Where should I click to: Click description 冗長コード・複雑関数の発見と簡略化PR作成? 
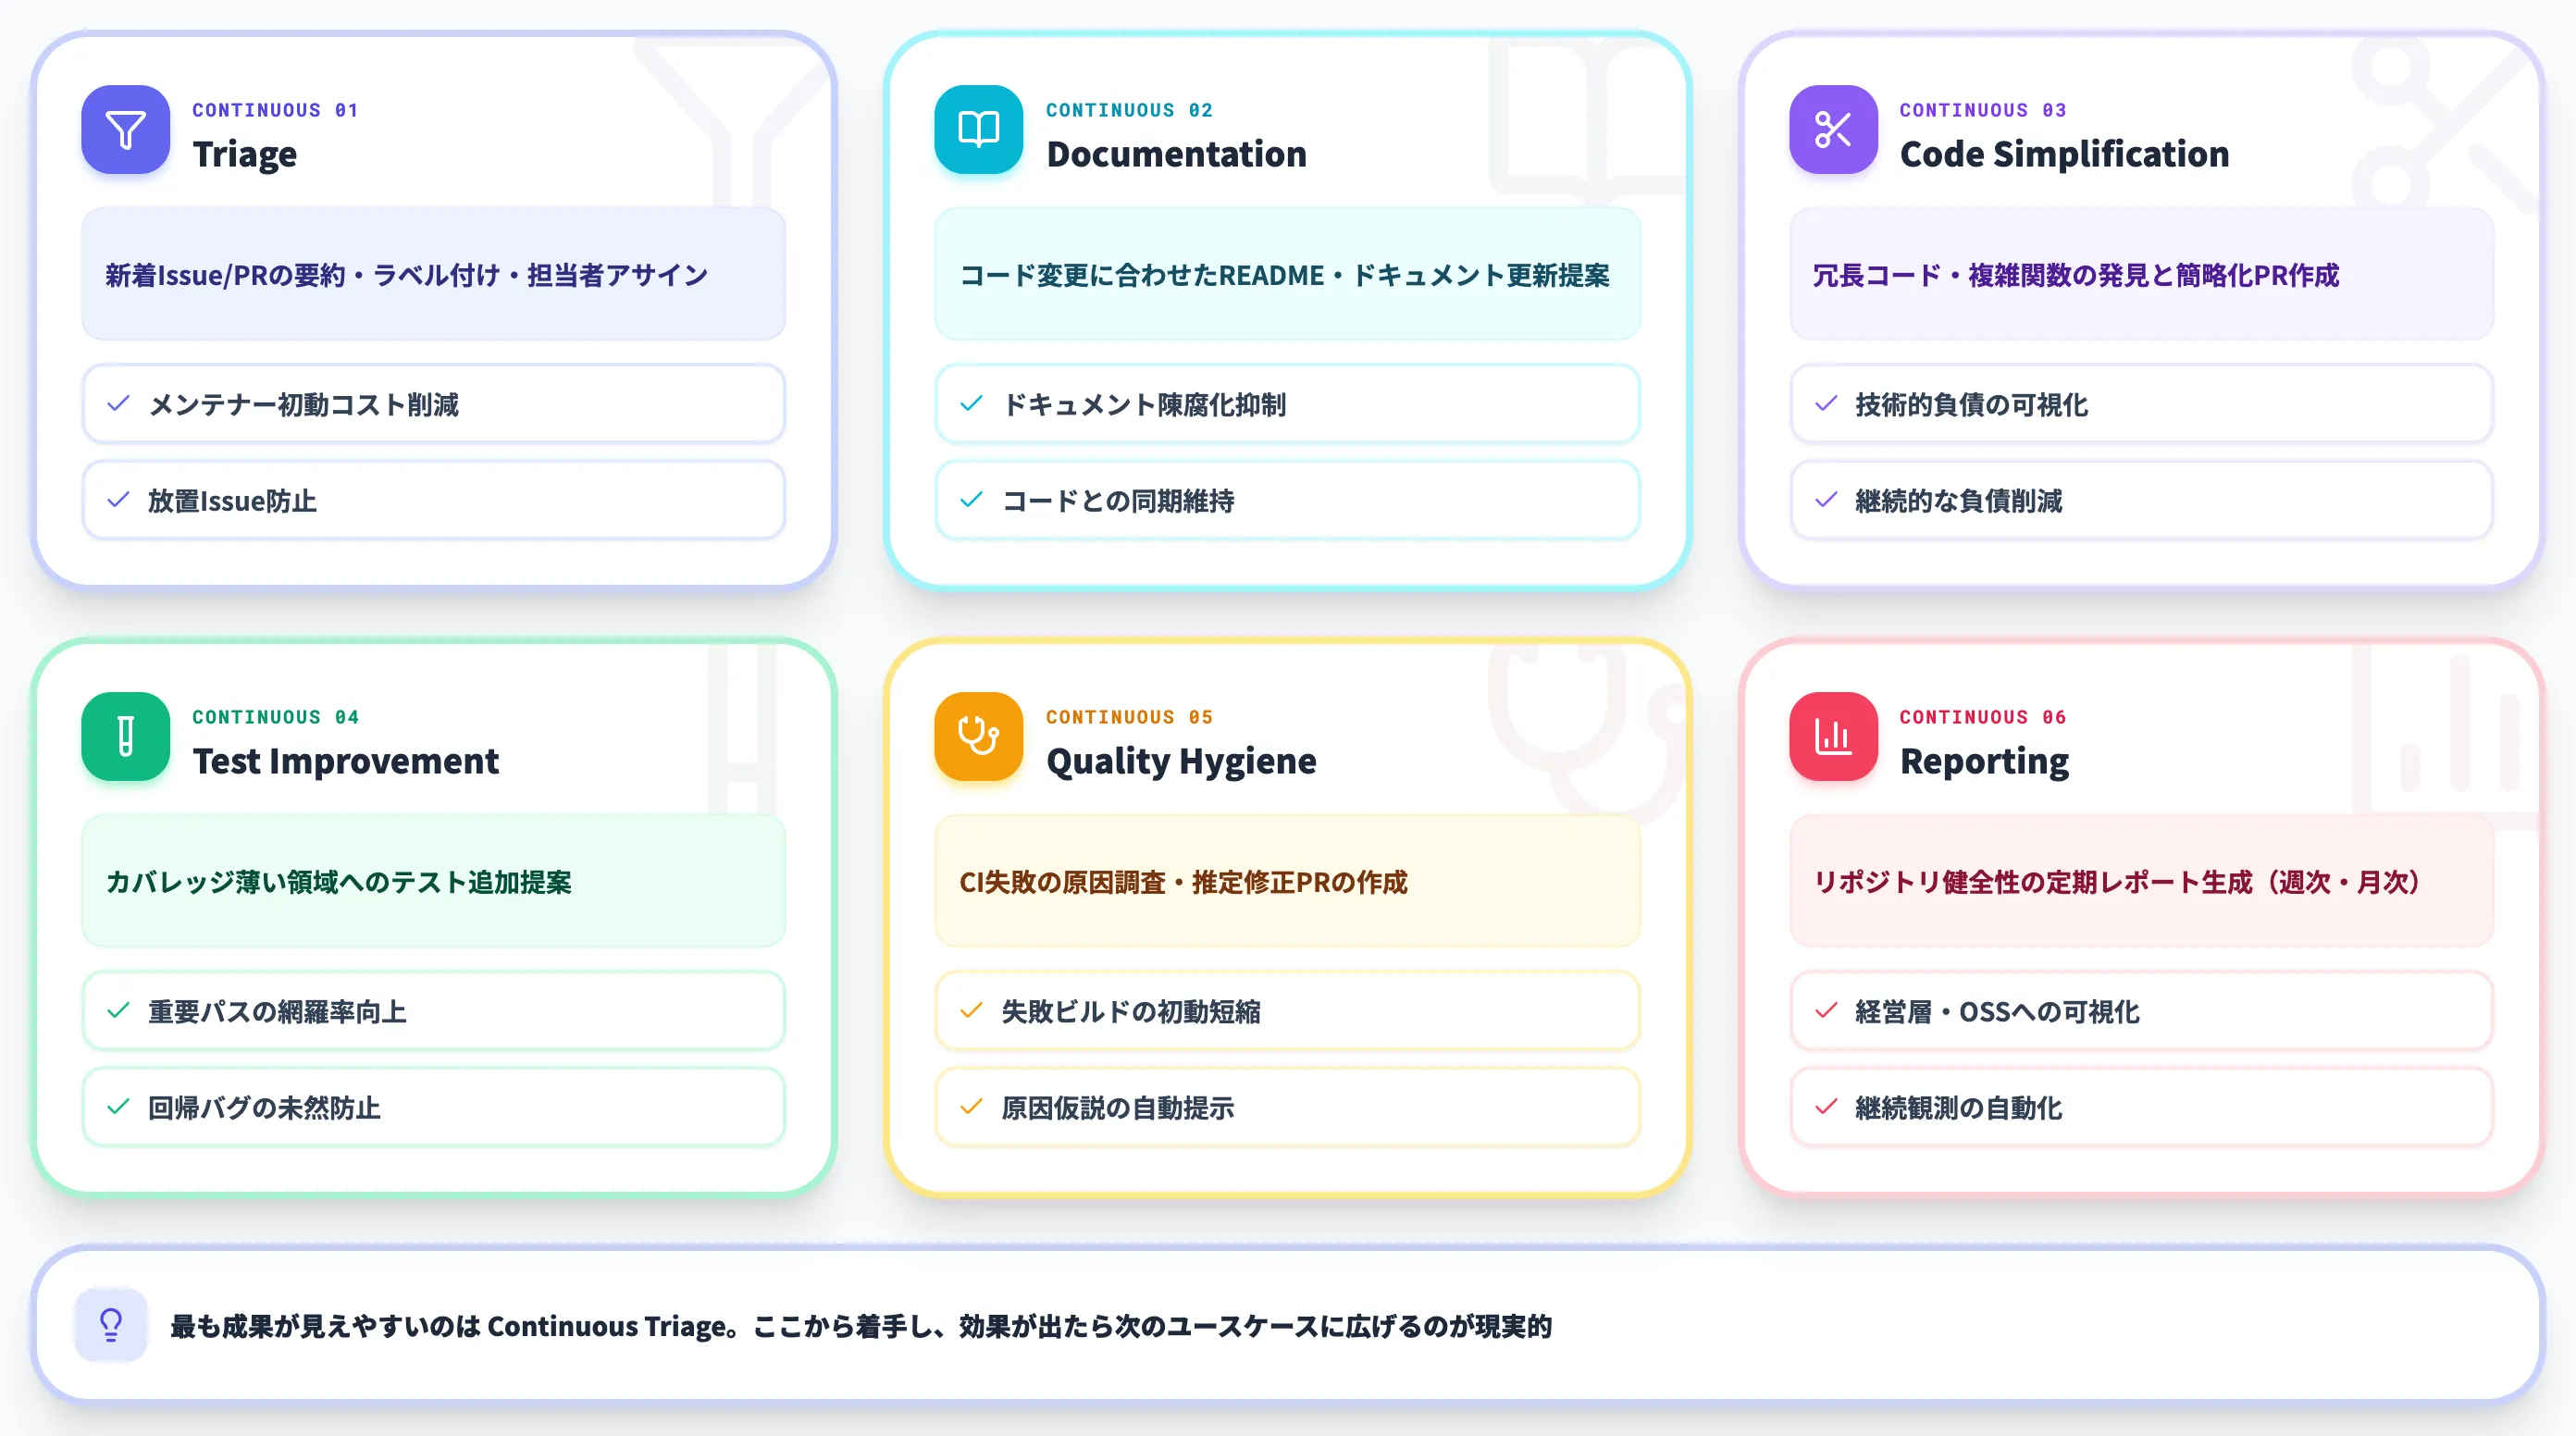[2076, 275]
